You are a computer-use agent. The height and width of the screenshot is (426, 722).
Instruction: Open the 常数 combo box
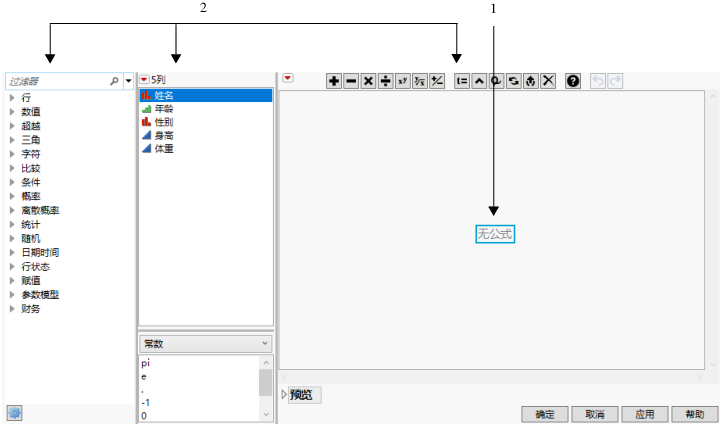pos(205,344)
